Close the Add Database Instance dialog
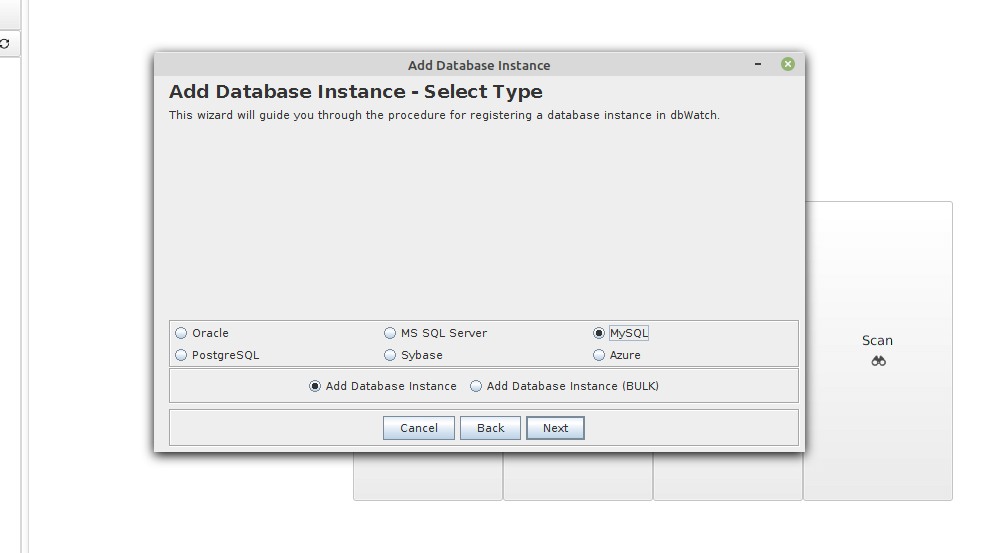 pos(787,64)
